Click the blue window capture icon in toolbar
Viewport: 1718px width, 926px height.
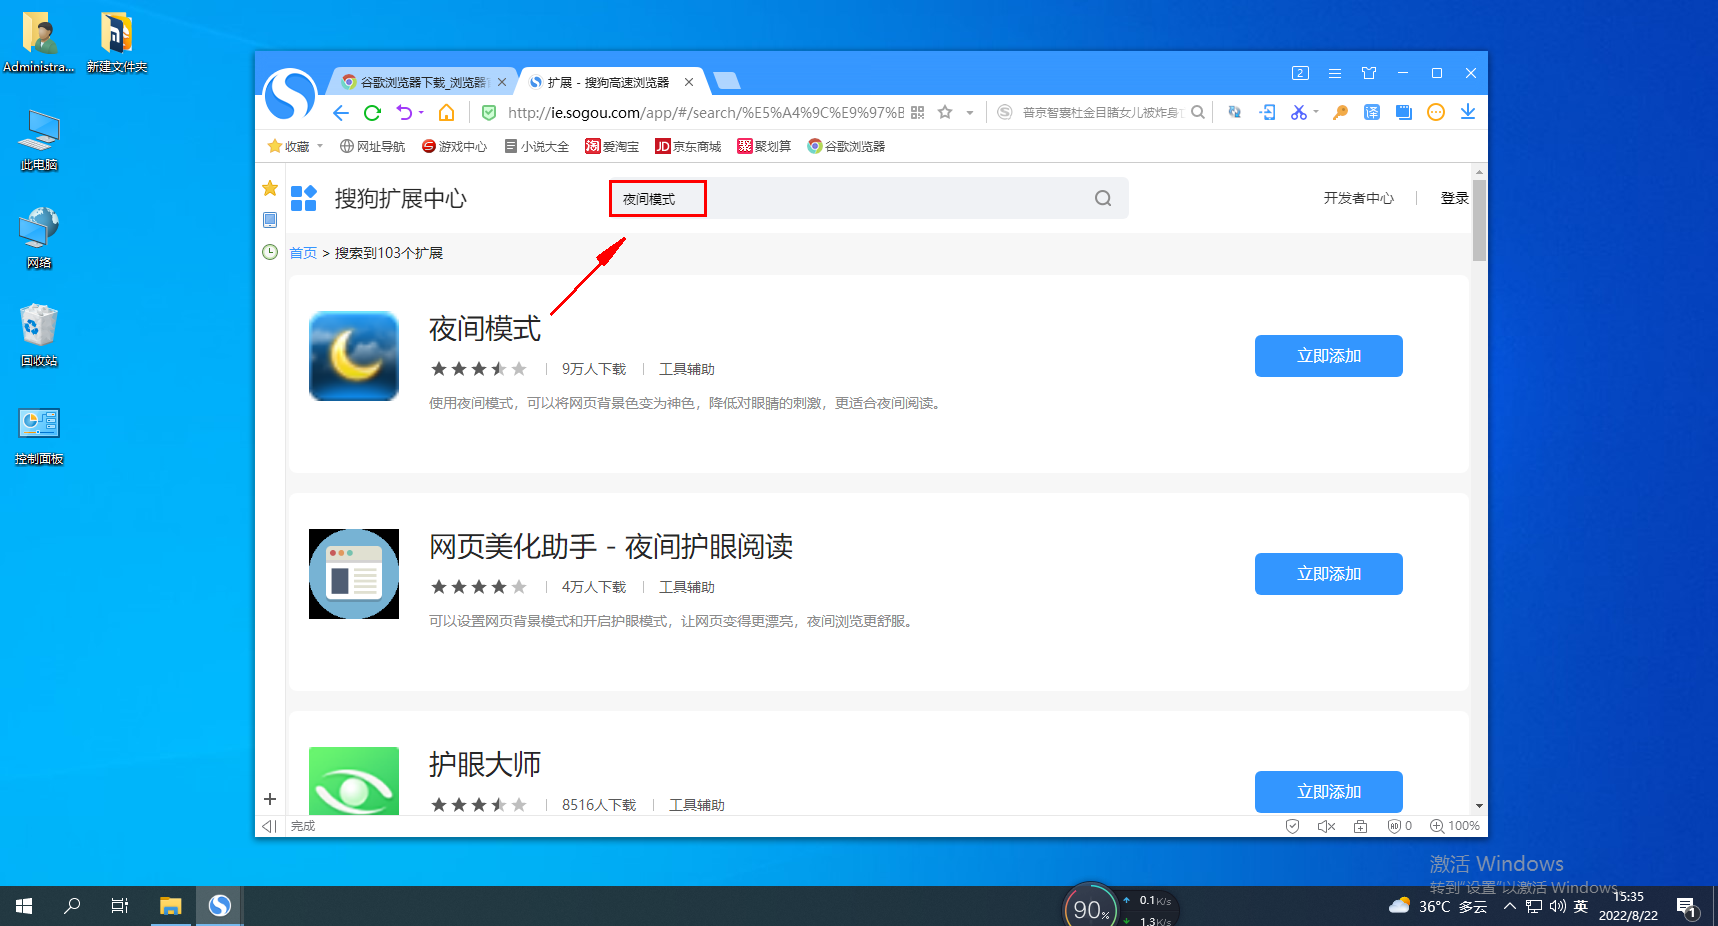pos(1404,112)
